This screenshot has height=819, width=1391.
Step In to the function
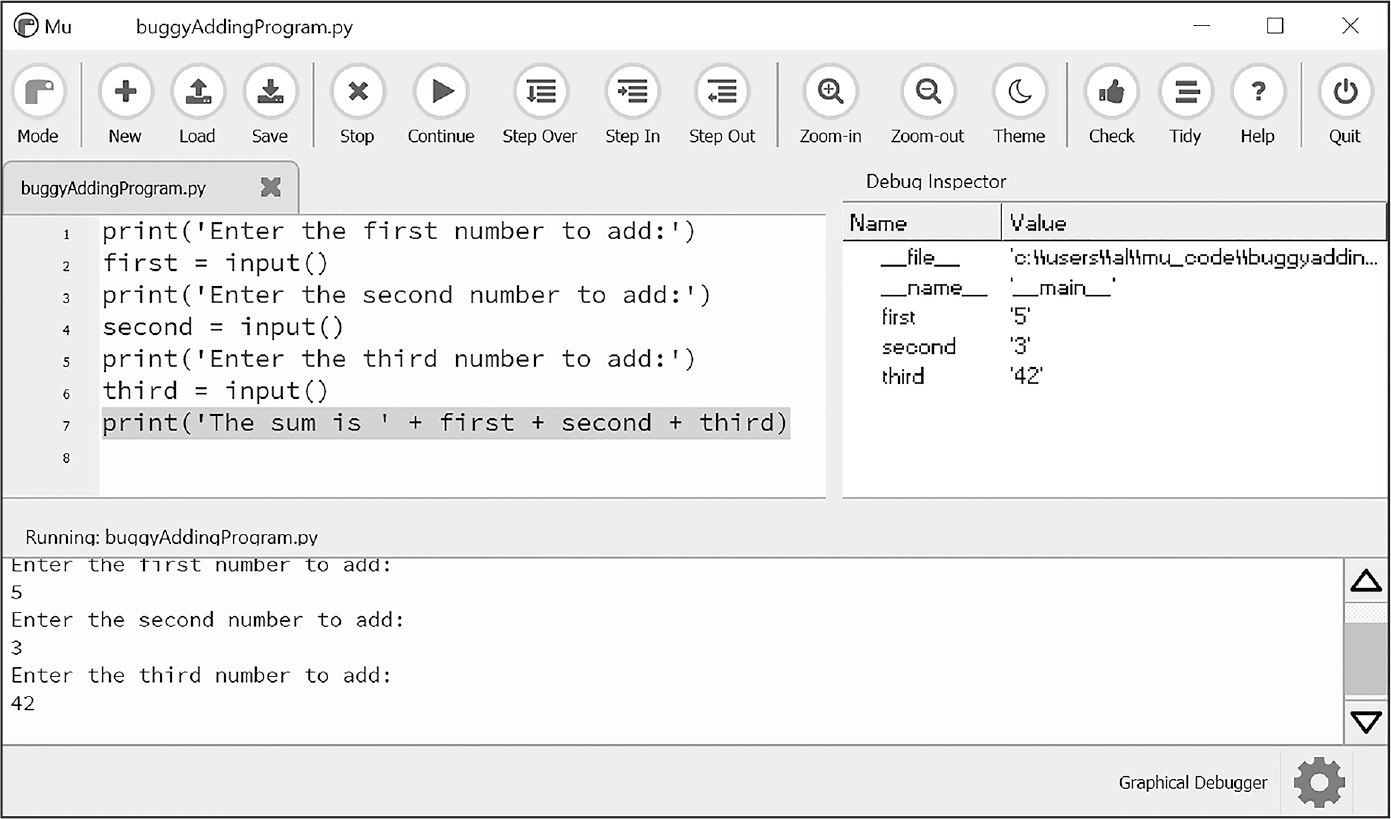pos(632,106)
